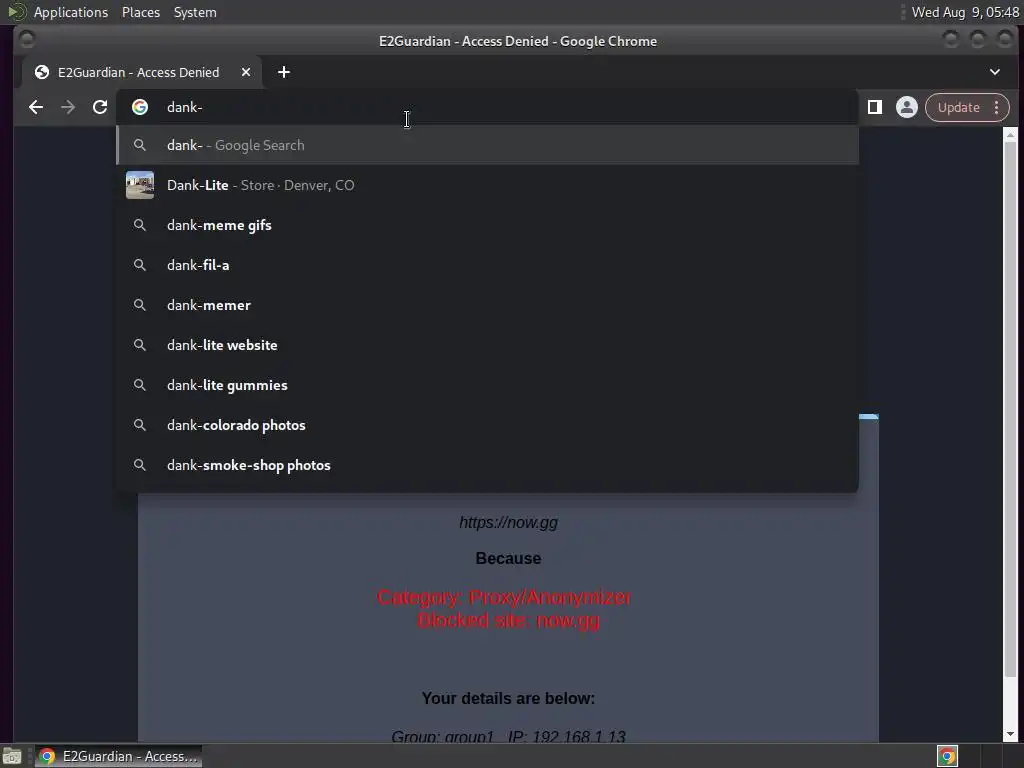Click the Dank-Lite store thumbnail image
The height and width of the screenshot is (768, 1024).
(140, 185)
